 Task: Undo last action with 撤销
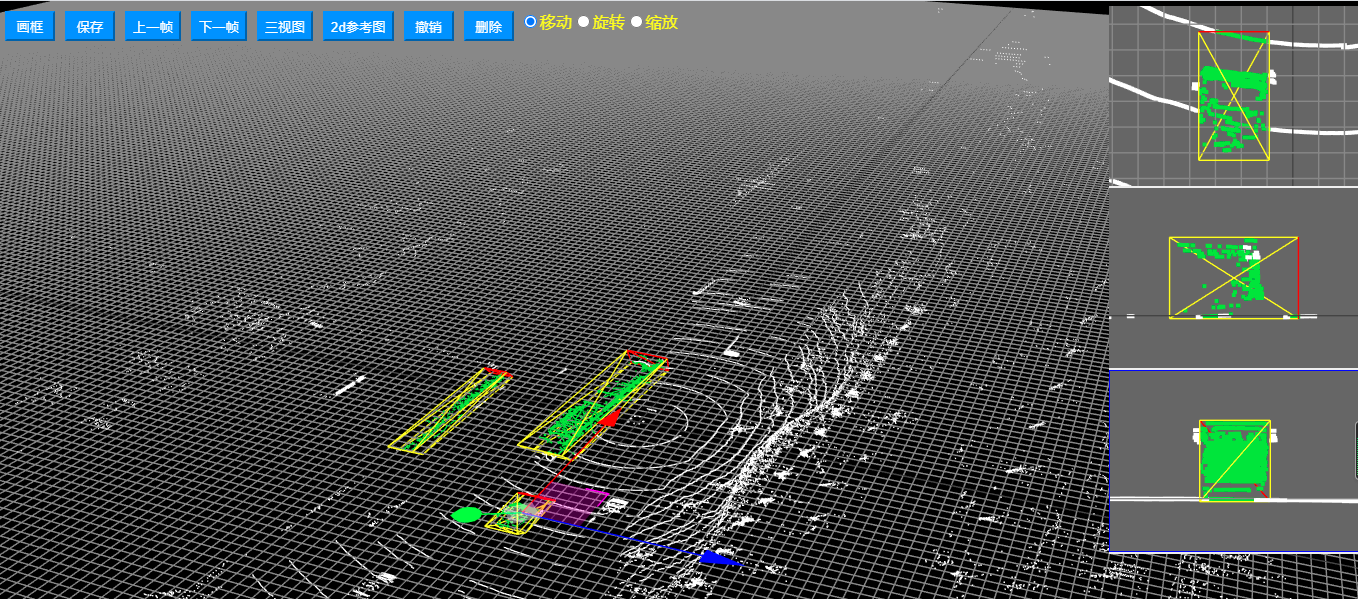point(429,27)
